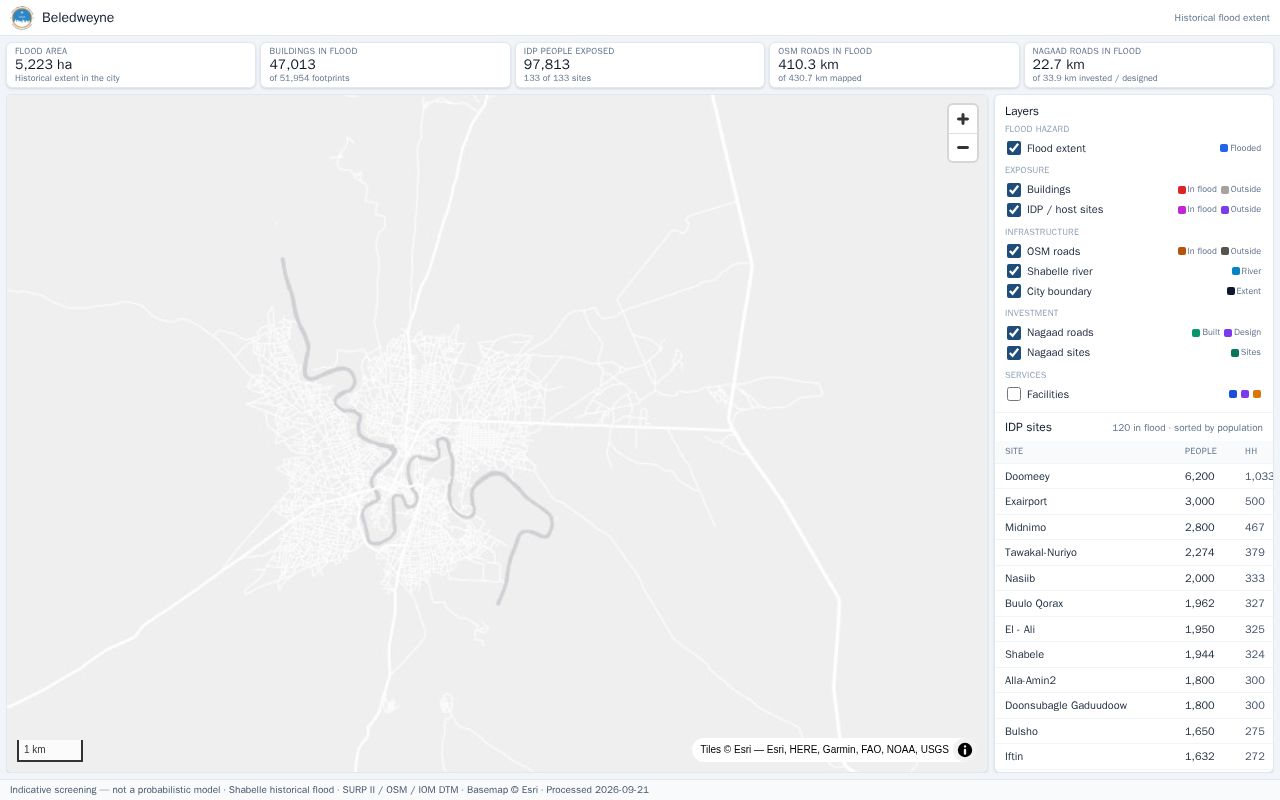
Task: Hide the IDP / host sites layer
Action: 1014,210
